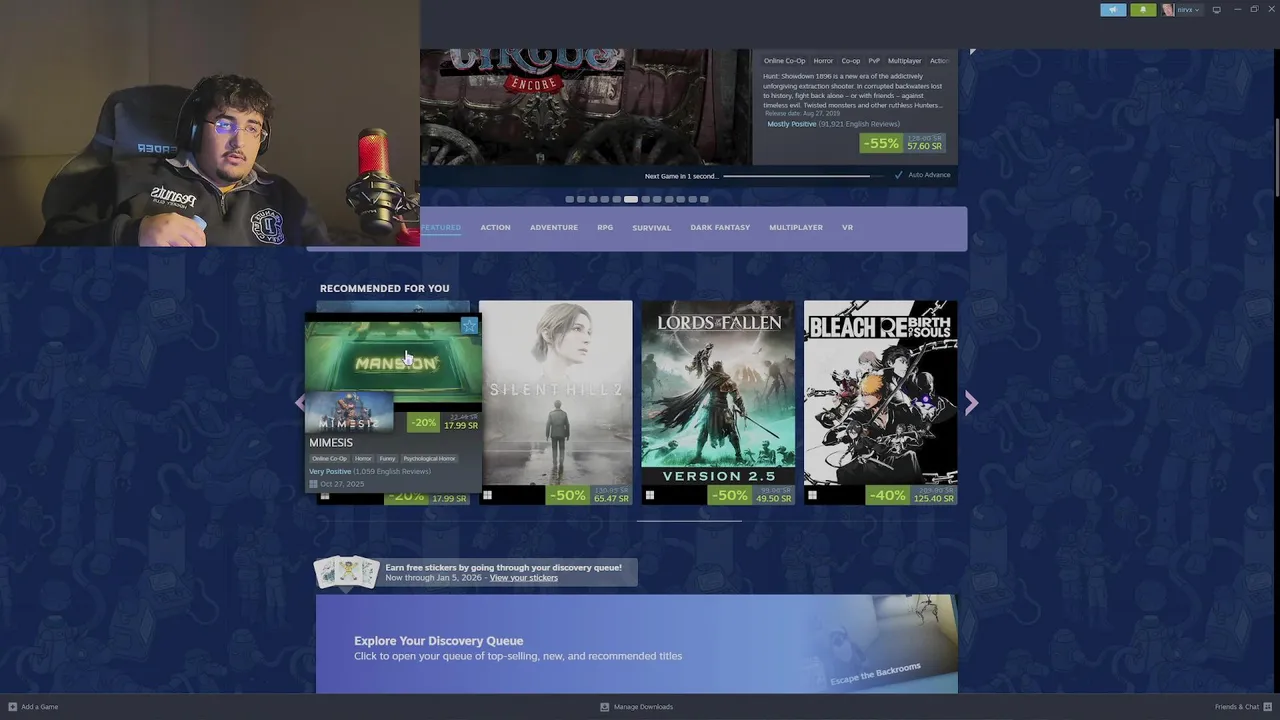Screen dimensions: 1280x720
Task: Jump to the last carousel page dot
Action: [704, 199]
